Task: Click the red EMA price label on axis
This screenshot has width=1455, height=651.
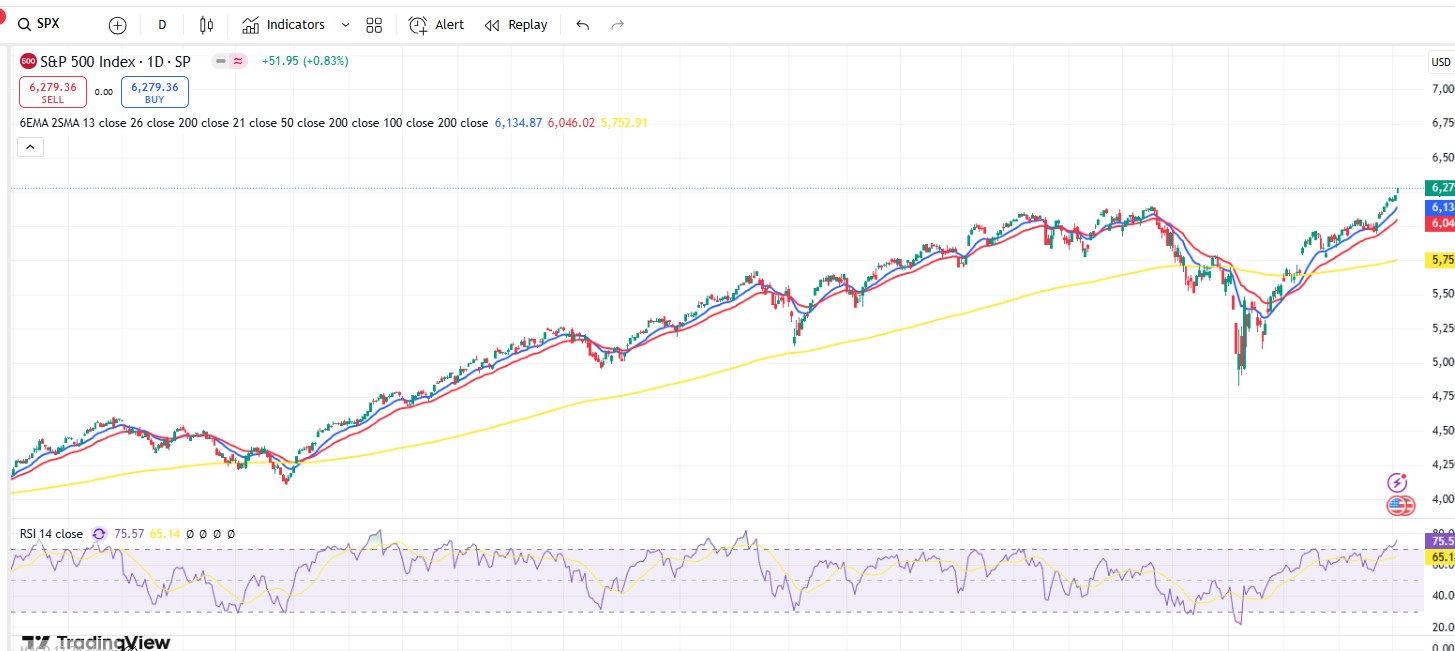Action: (x=1440, y=223)
